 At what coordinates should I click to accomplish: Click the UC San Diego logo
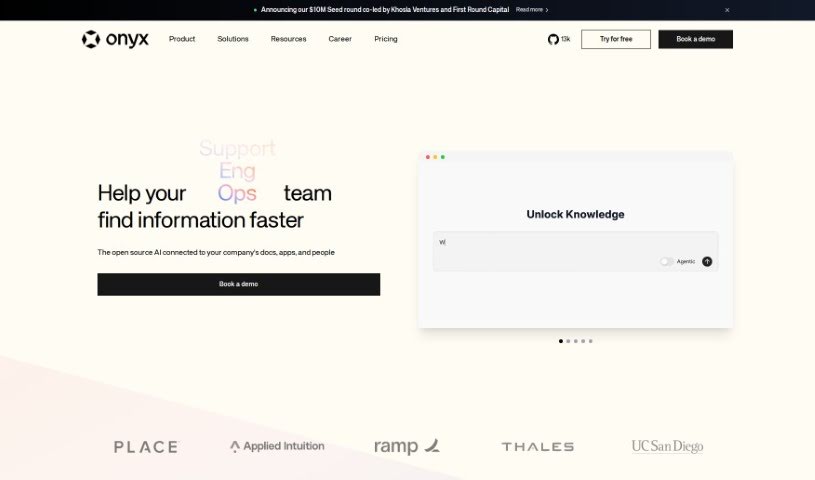click(x=667, y=446)
